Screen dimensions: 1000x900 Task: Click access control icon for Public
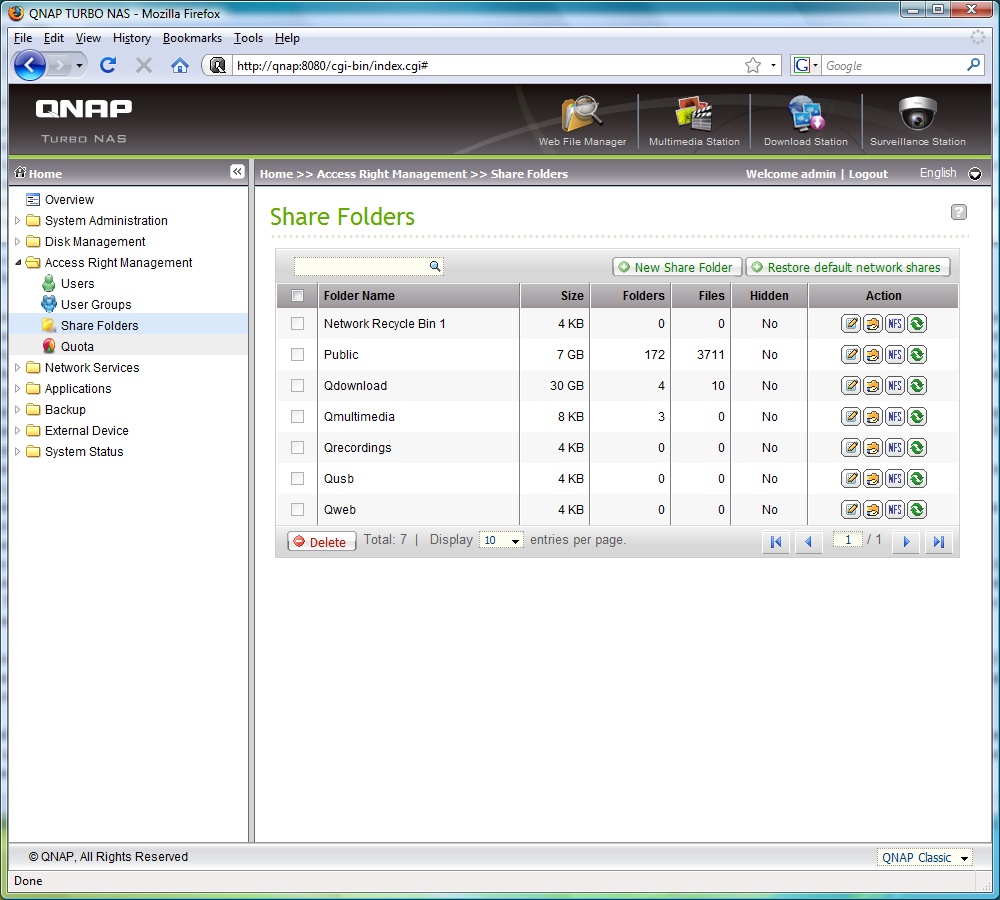click(872, 355)
